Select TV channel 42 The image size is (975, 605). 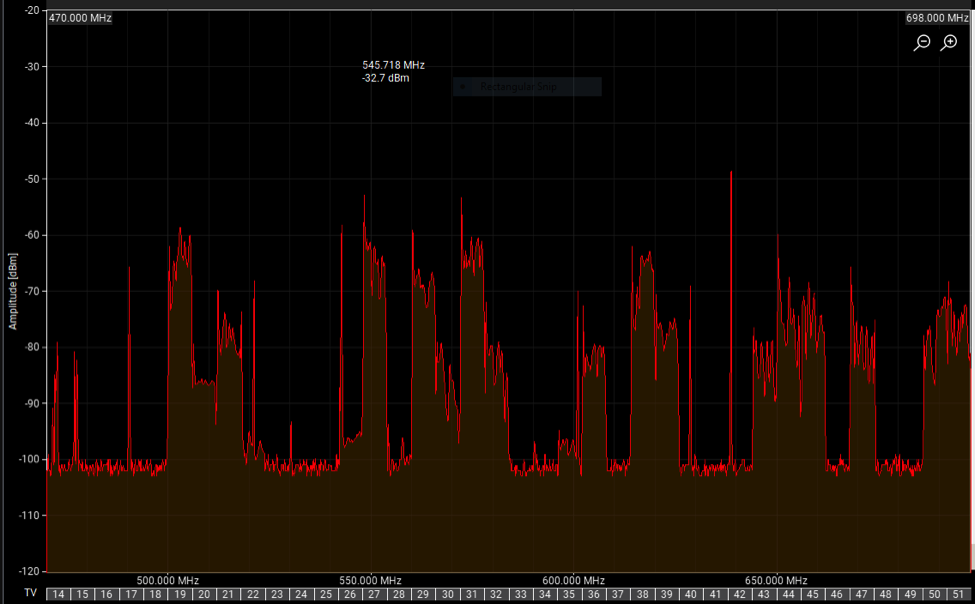(x=740, y=594)
